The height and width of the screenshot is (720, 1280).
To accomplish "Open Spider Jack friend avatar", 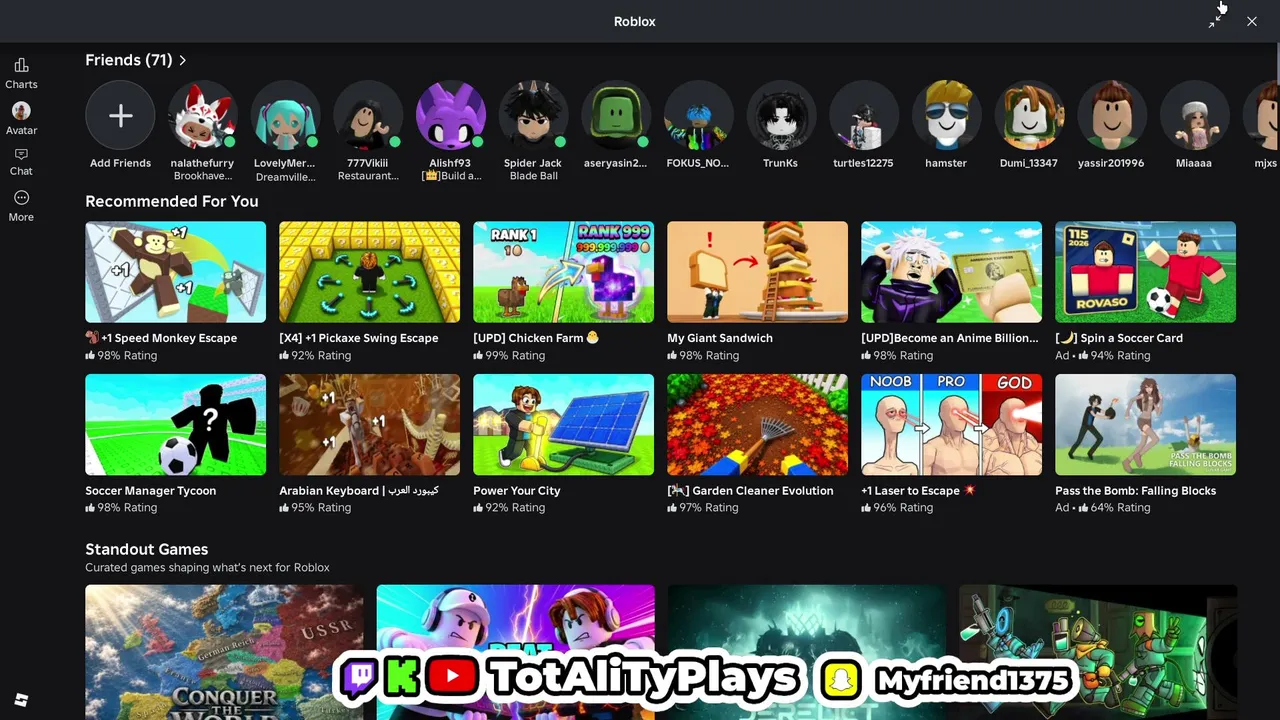I will 533,116.
